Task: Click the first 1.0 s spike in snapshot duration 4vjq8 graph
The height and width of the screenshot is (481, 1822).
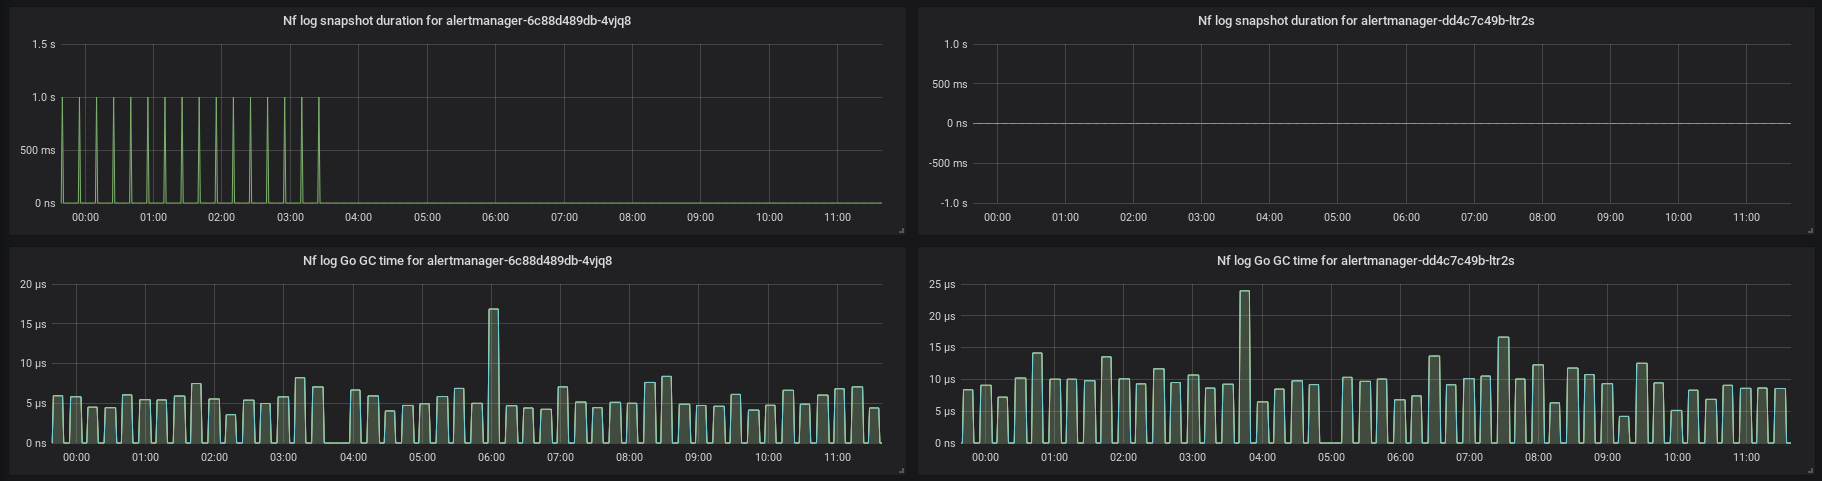Action: pos(62,150)
